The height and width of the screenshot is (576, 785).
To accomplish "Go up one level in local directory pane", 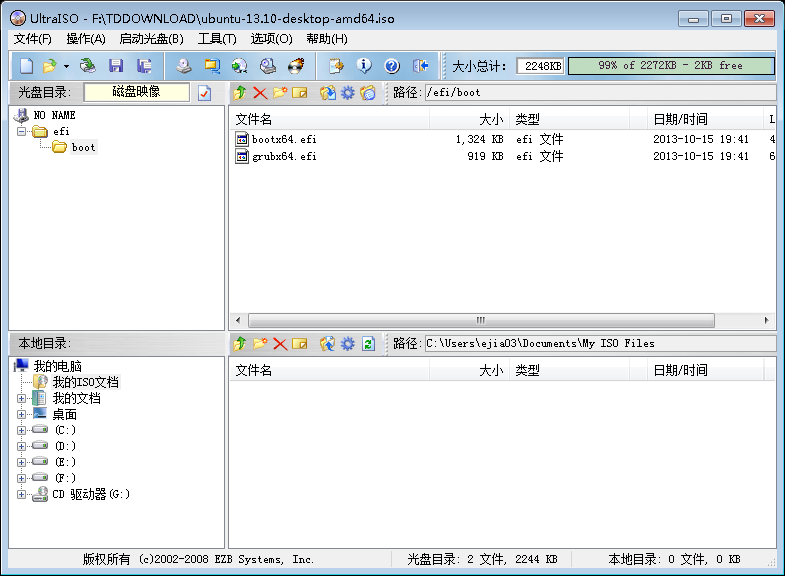I will pos(240,343).
